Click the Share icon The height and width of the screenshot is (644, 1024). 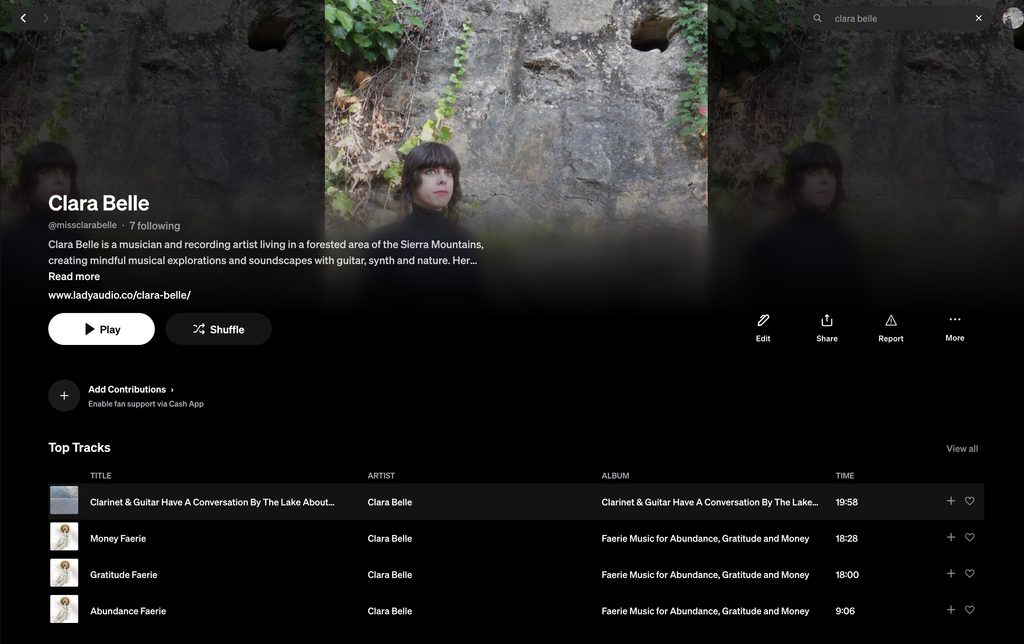click(827, 321)
